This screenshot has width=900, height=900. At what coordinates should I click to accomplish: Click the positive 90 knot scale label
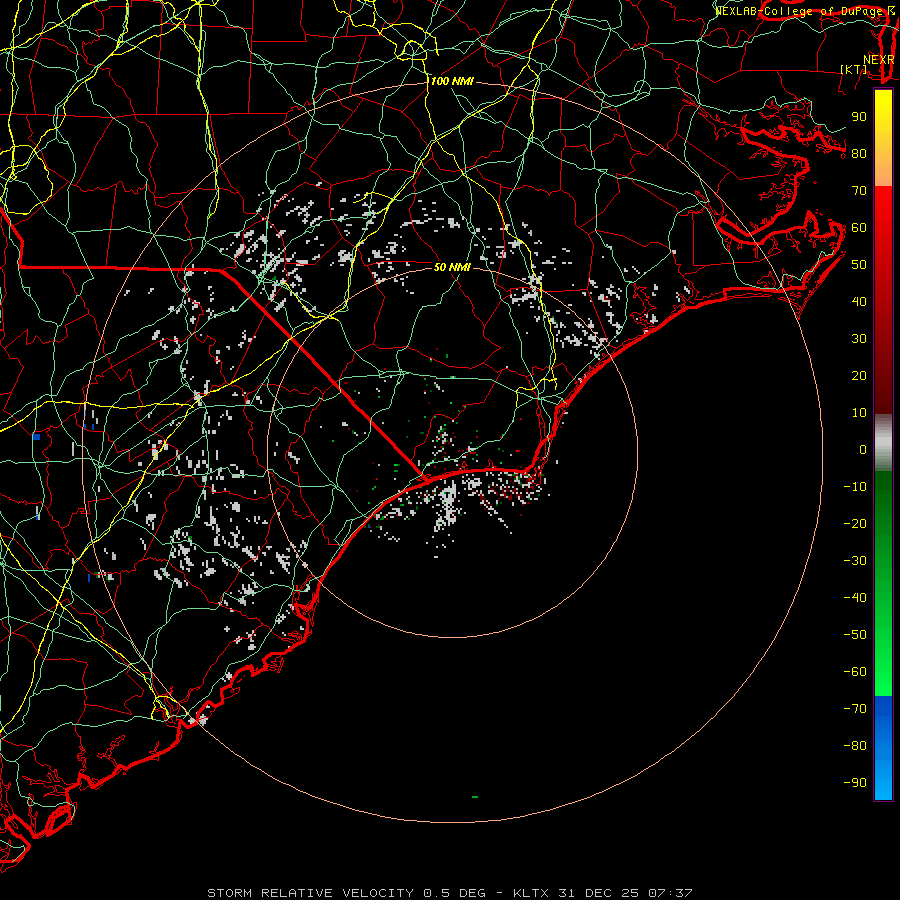[x=859, y=117]
